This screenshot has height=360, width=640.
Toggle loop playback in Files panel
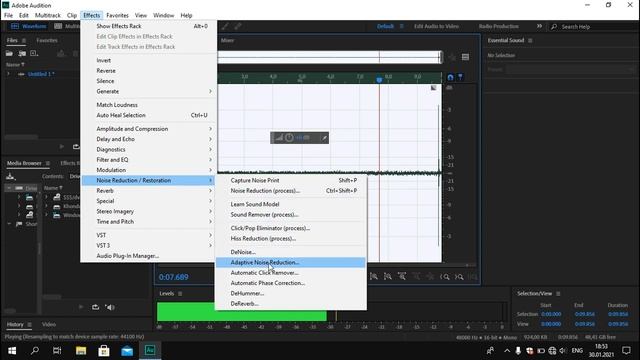76,147
